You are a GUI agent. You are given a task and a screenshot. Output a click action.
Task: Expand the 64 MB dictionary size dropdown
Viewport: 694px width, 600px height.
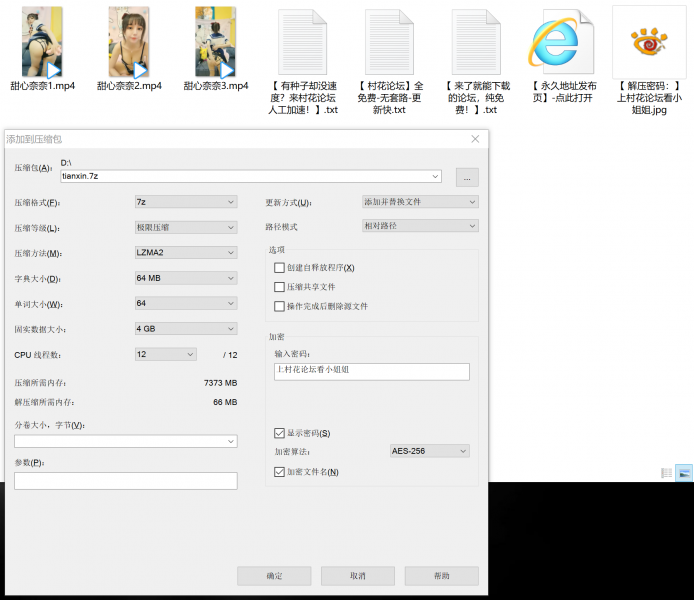(186, 279)
